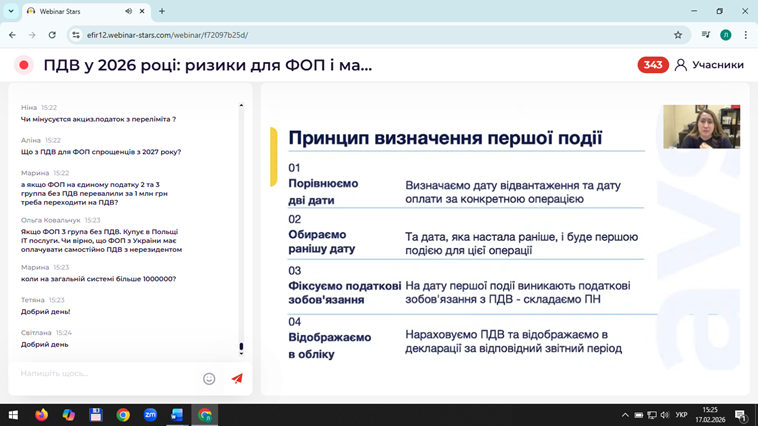Open the Zoom app from the taskbar

pyautogui.click(x=150, y=415)
